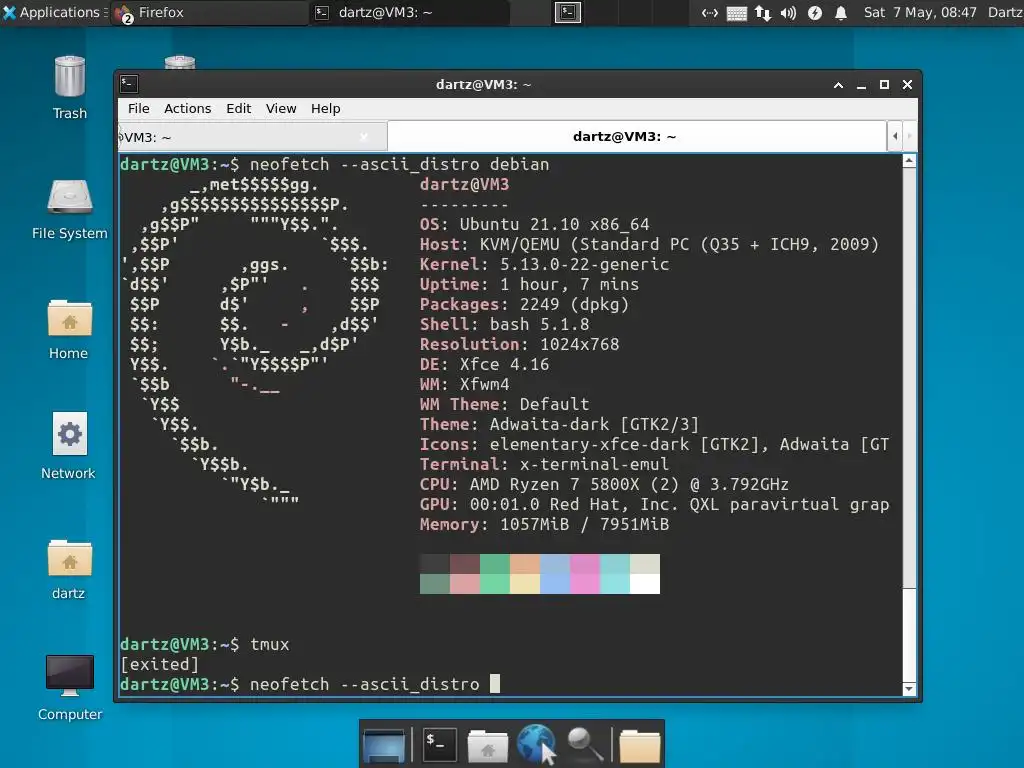Open the home file manager dock icon
Image resolution: width=1024 pixels, height=768 pixels.
click(487, 746)
